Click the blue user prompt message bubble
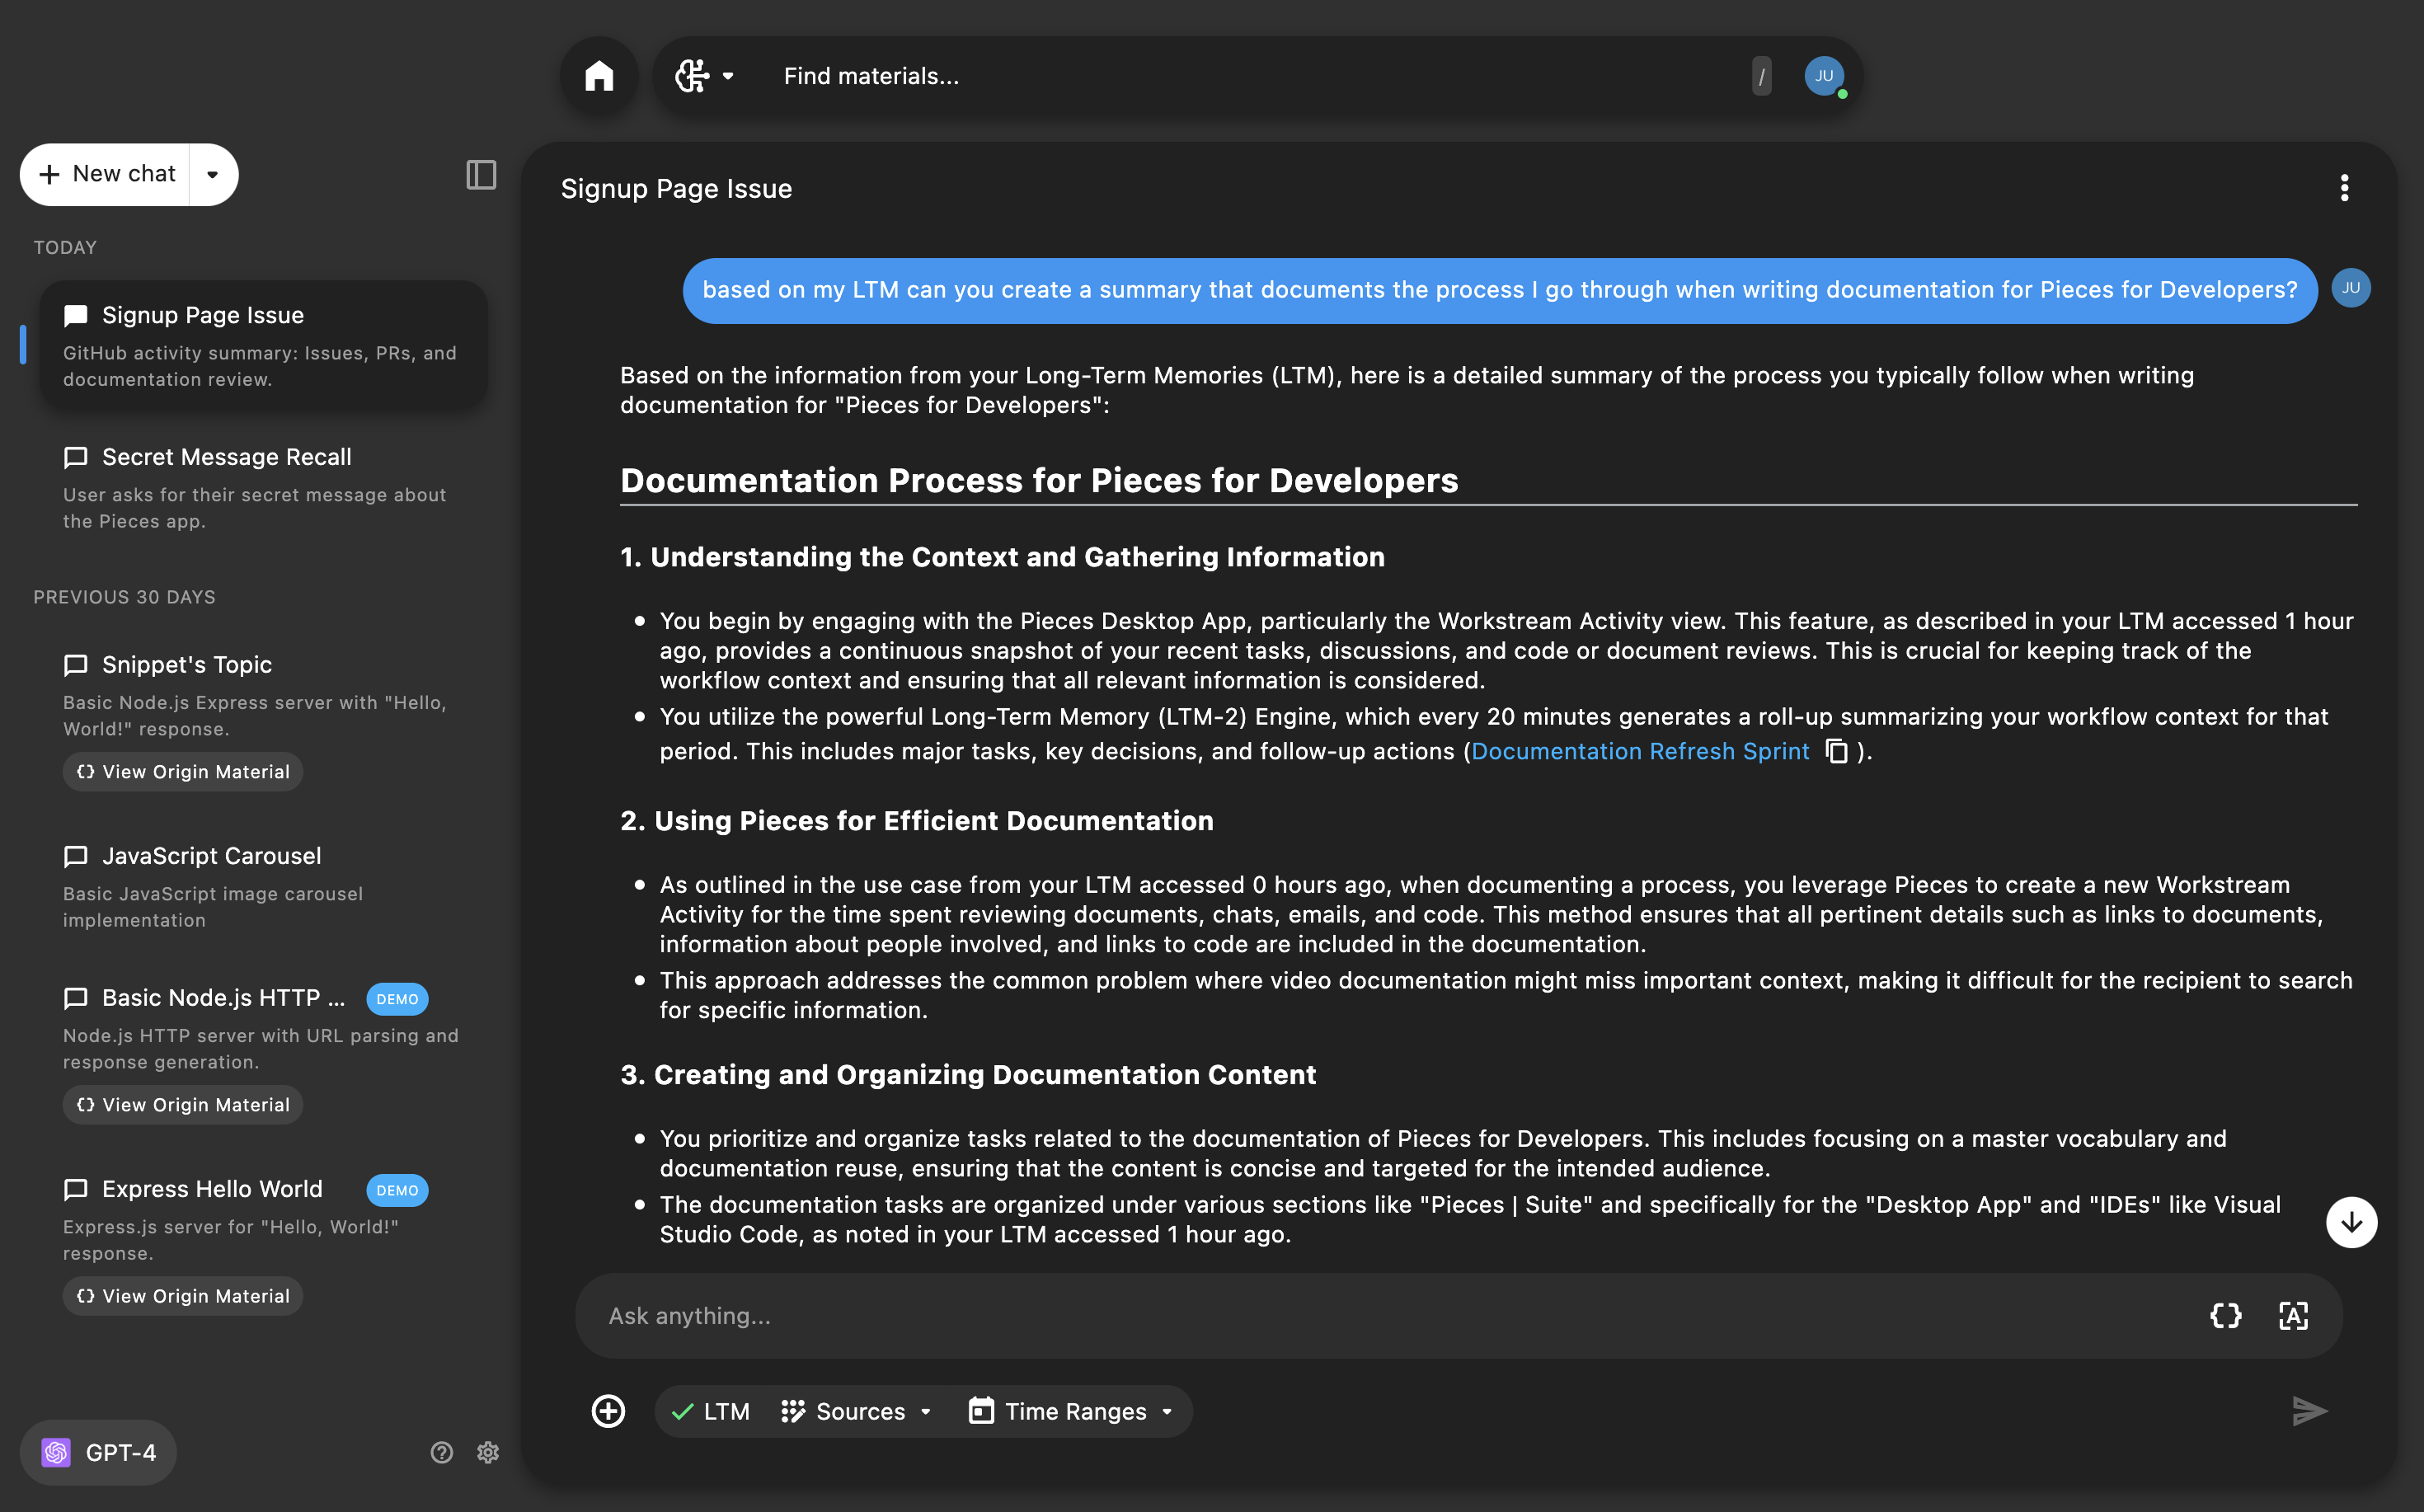This screenshot has height=1512, width=2424. point(1500,290)
